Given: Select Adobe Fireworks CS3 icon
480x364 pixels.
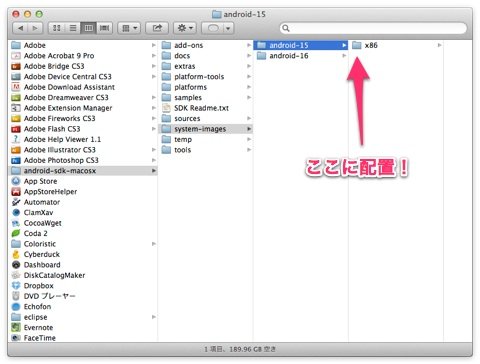Looking at the screenshot, I should [16, 118].
